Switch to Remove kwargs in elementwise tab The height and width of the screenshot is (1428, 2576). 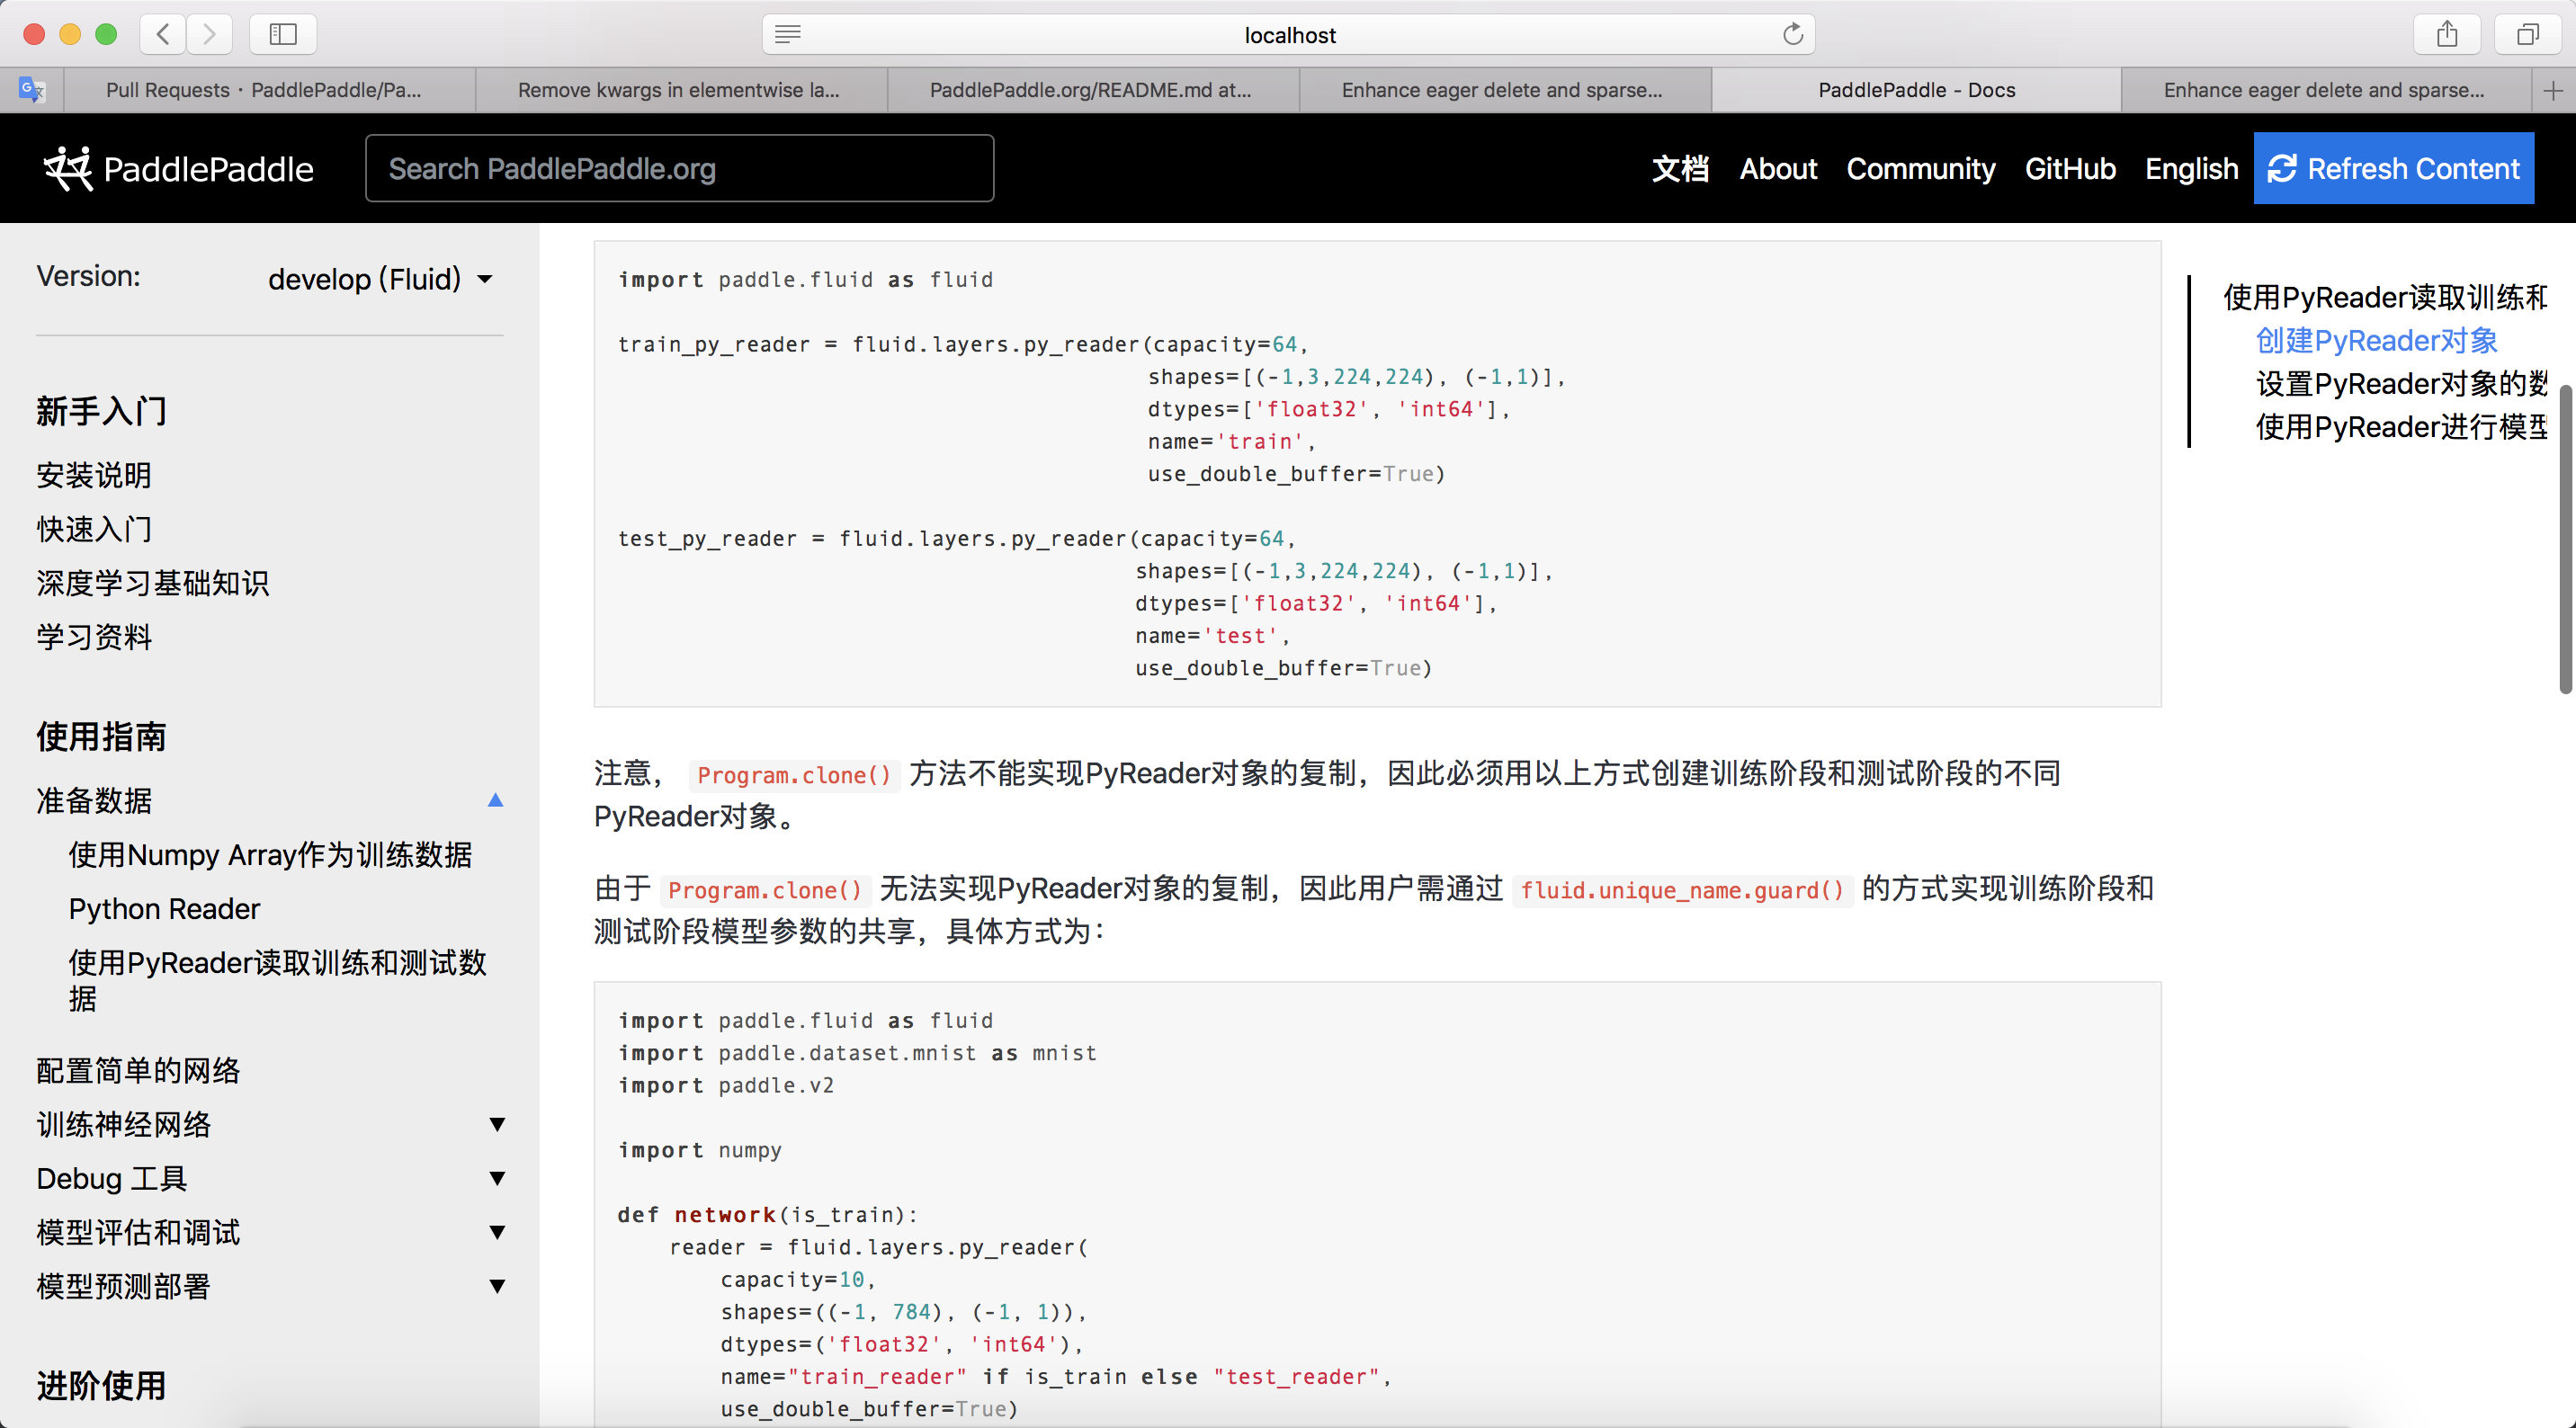681,90
